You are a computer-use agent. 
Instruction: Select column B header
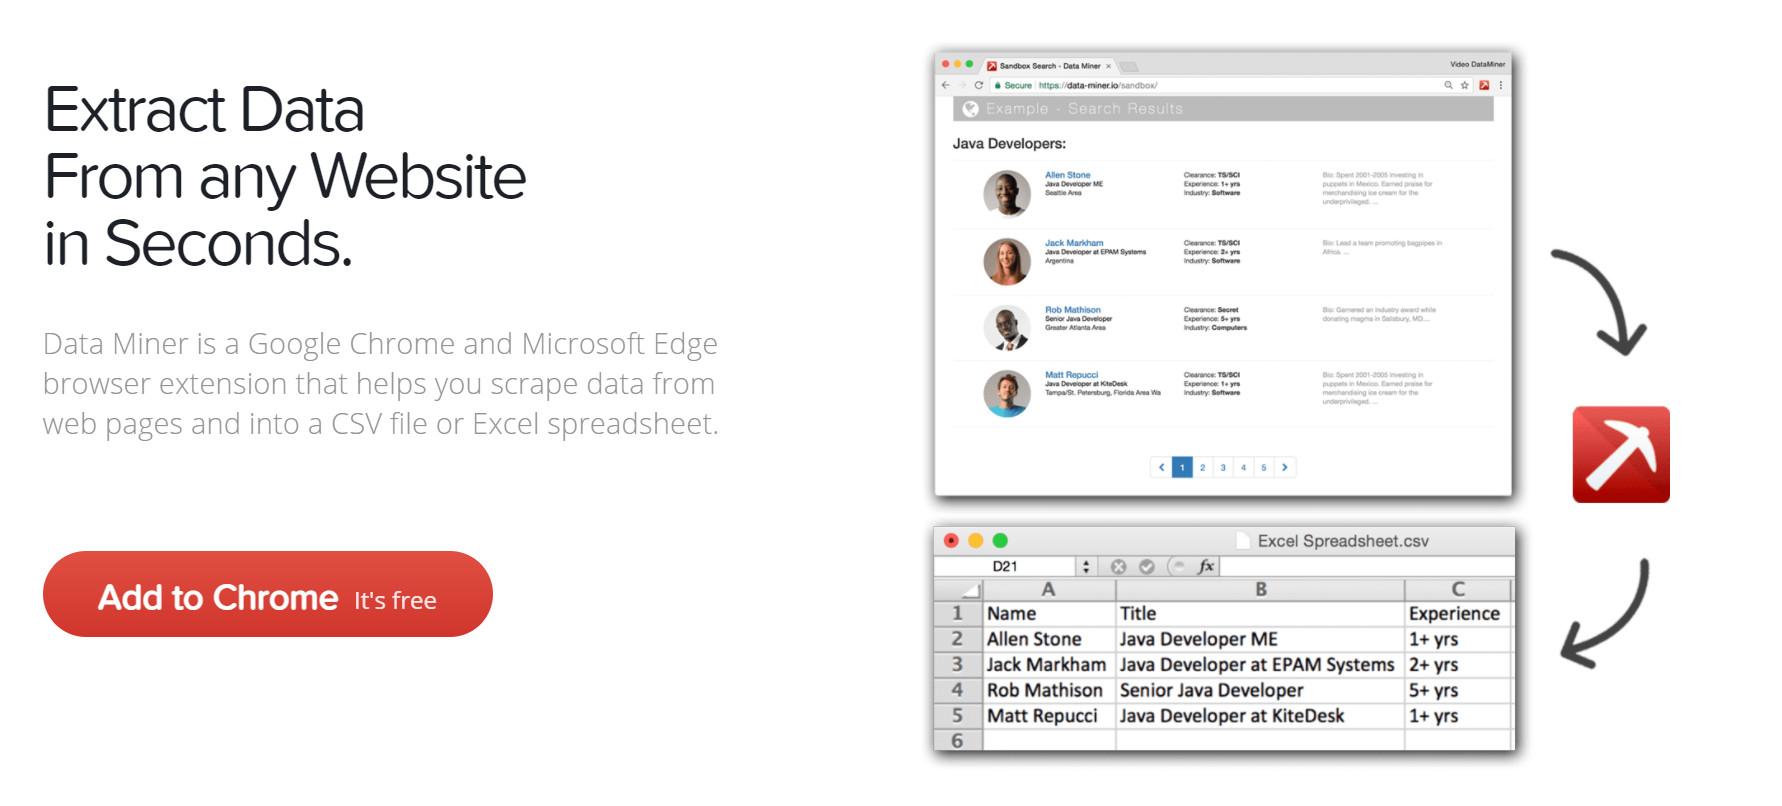[1260, 589]
